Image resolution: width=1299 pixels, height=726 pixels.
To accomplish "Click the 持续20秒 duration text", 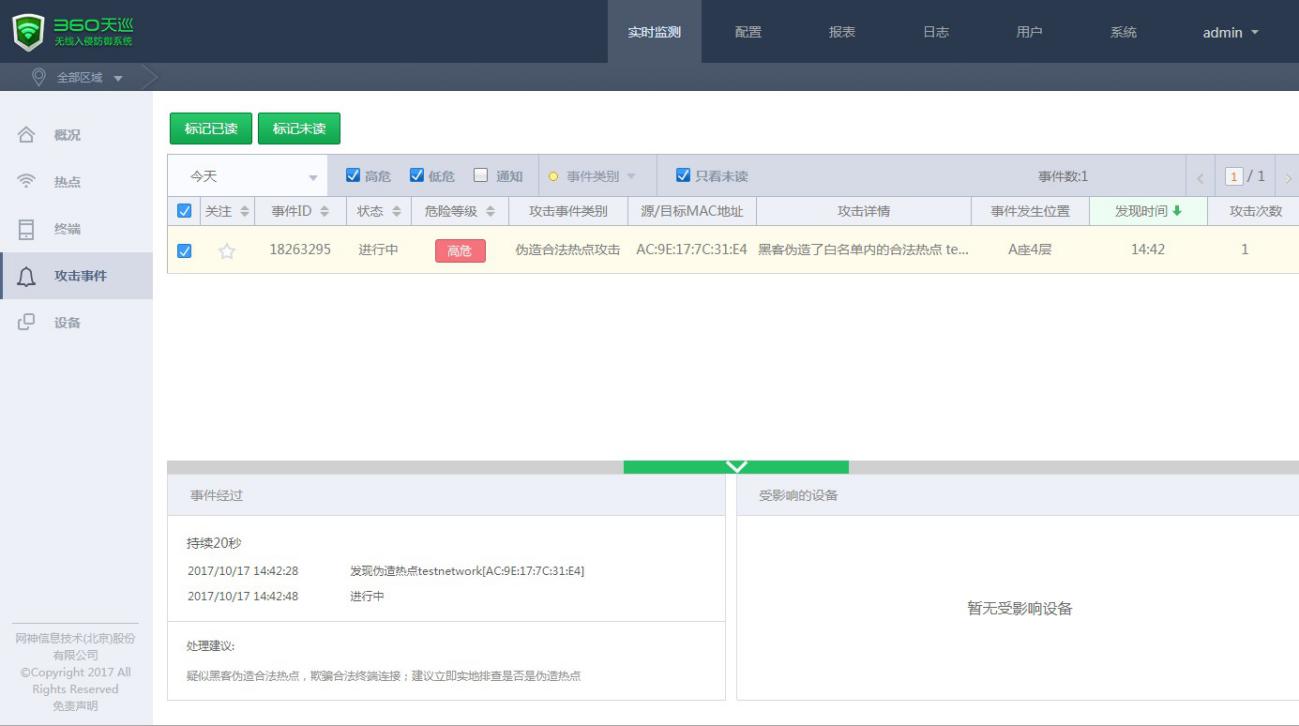I will pos(214,543).
